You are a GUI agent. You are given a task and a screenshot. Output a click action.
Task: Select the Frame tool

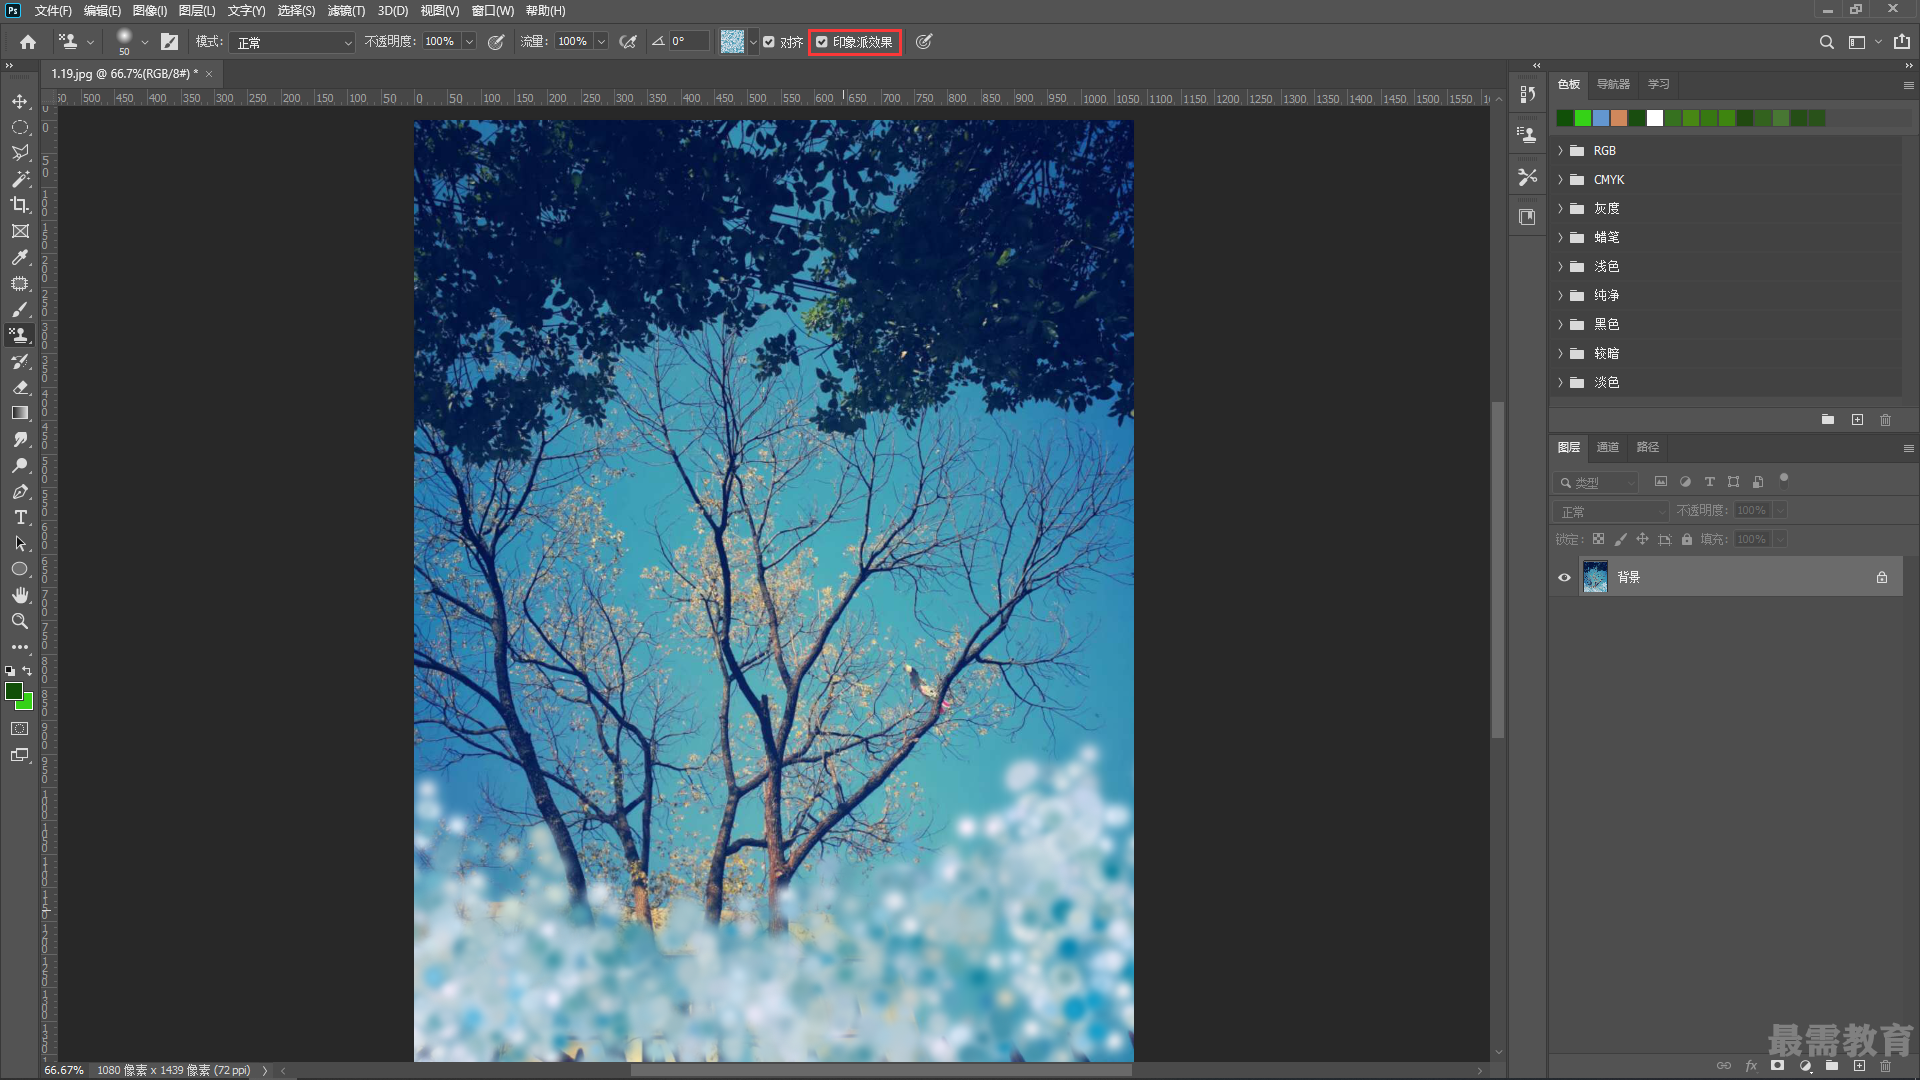[x=20, y=231]
